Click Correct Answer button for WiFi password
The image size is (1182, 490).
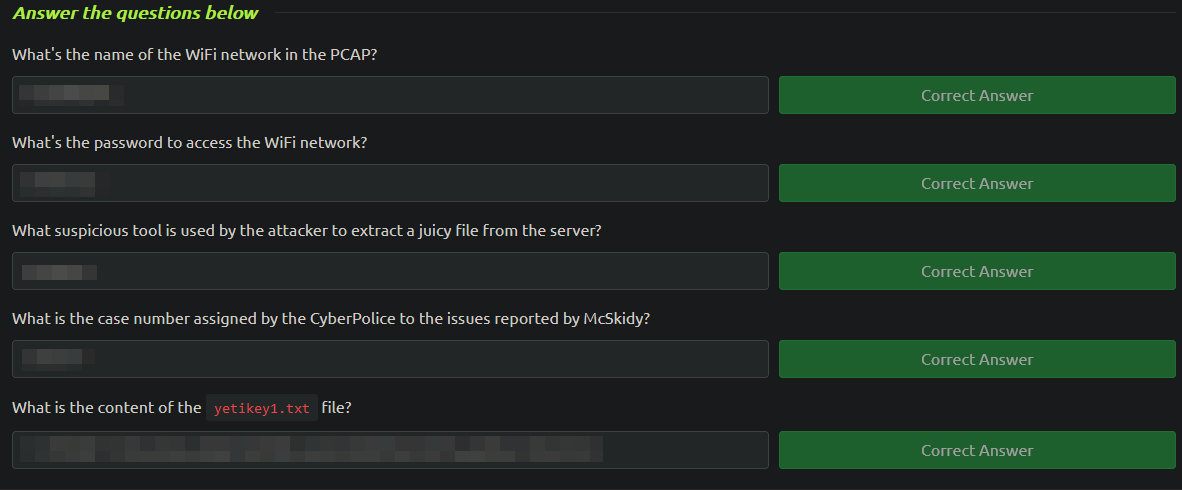click(977, 183)
